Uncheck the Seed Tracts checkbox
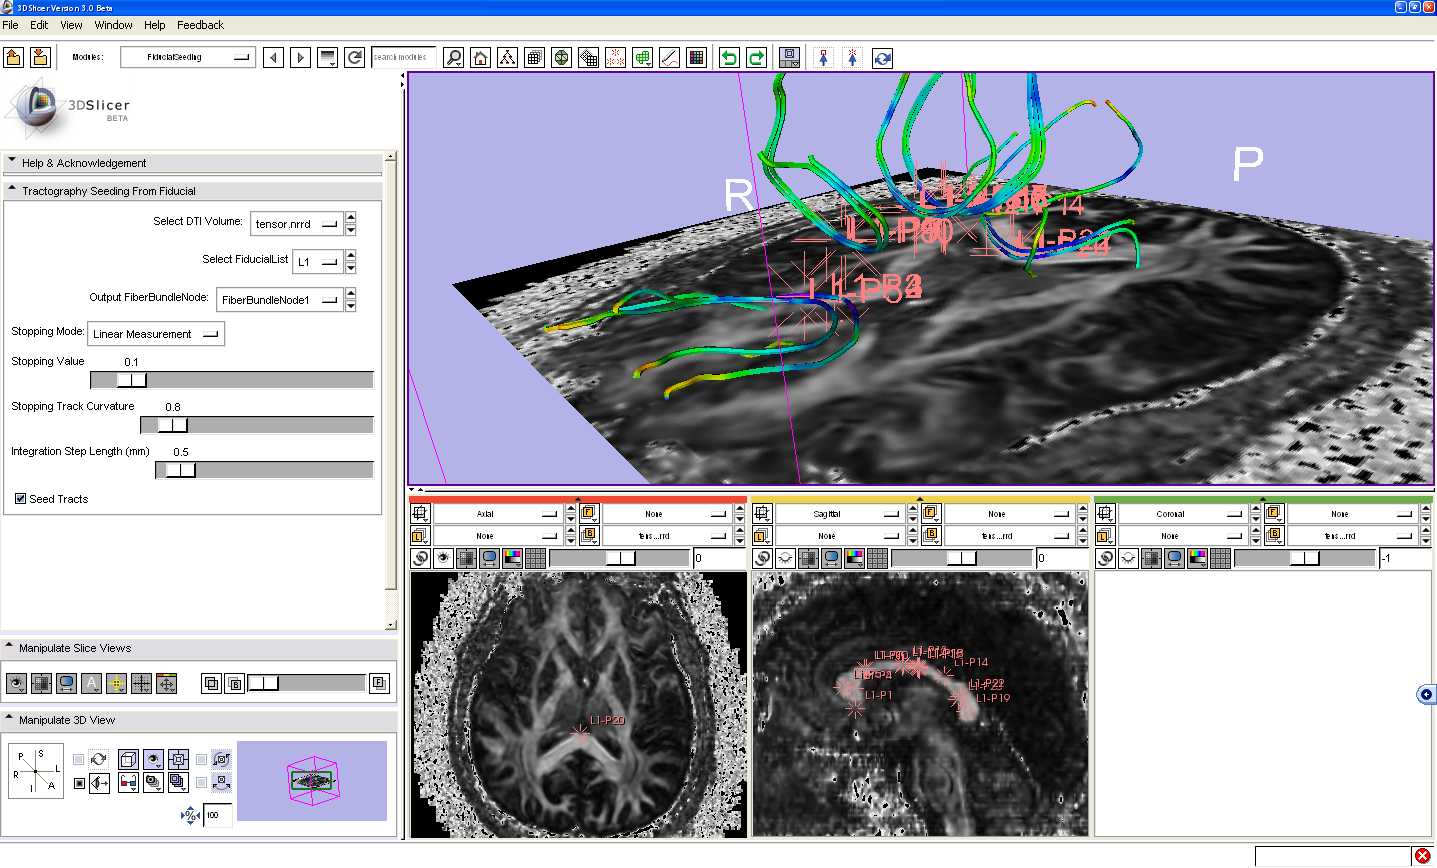 tap(20, 498)
